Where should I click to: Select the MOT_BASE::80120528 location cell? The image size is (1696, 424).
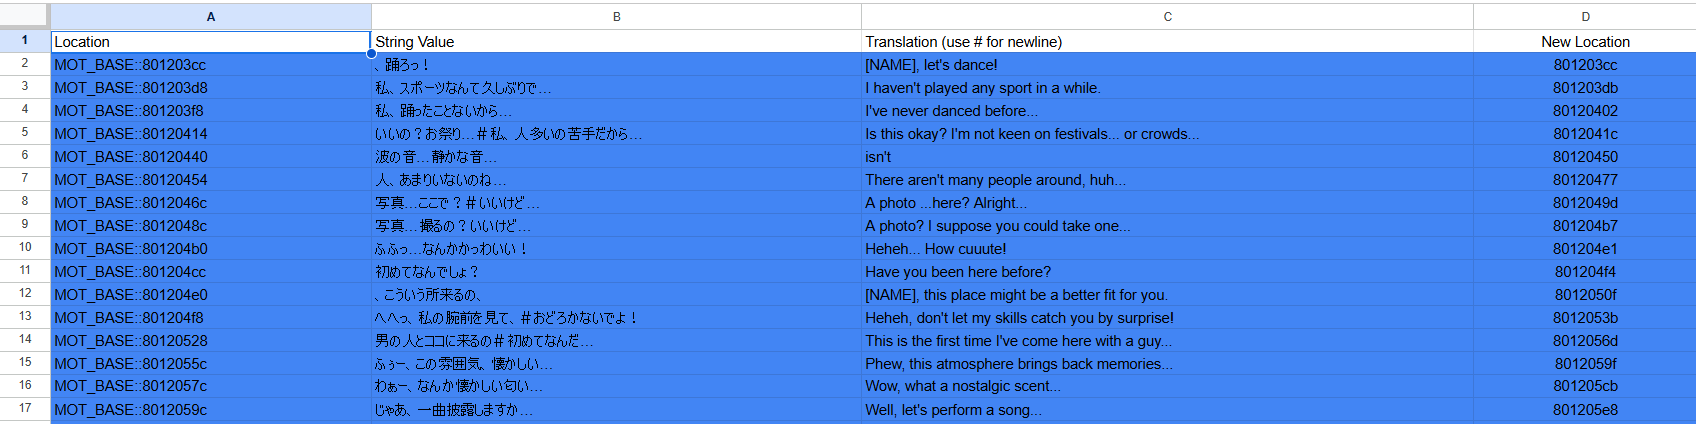click(x=210, y=341)
